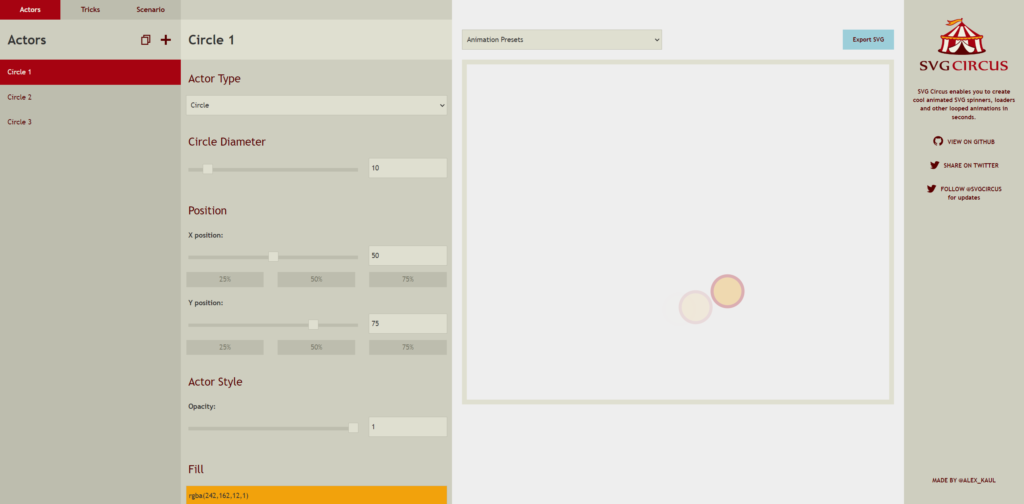Click the Circle Diameter value field
1024x504 pixels.
[x=408, y=168]
